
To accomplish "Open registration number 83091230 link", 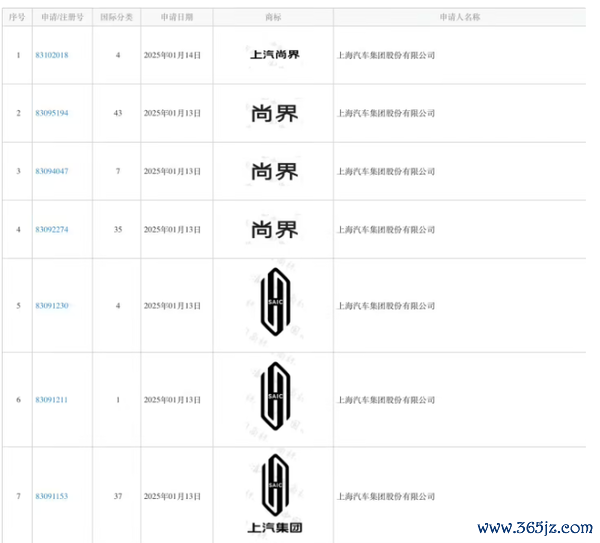I will 52,305.
